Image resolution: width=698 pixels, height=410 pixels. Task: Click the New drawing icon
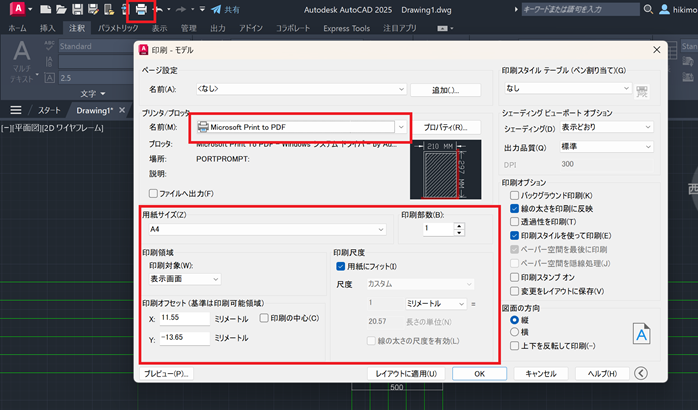(45, 10)
